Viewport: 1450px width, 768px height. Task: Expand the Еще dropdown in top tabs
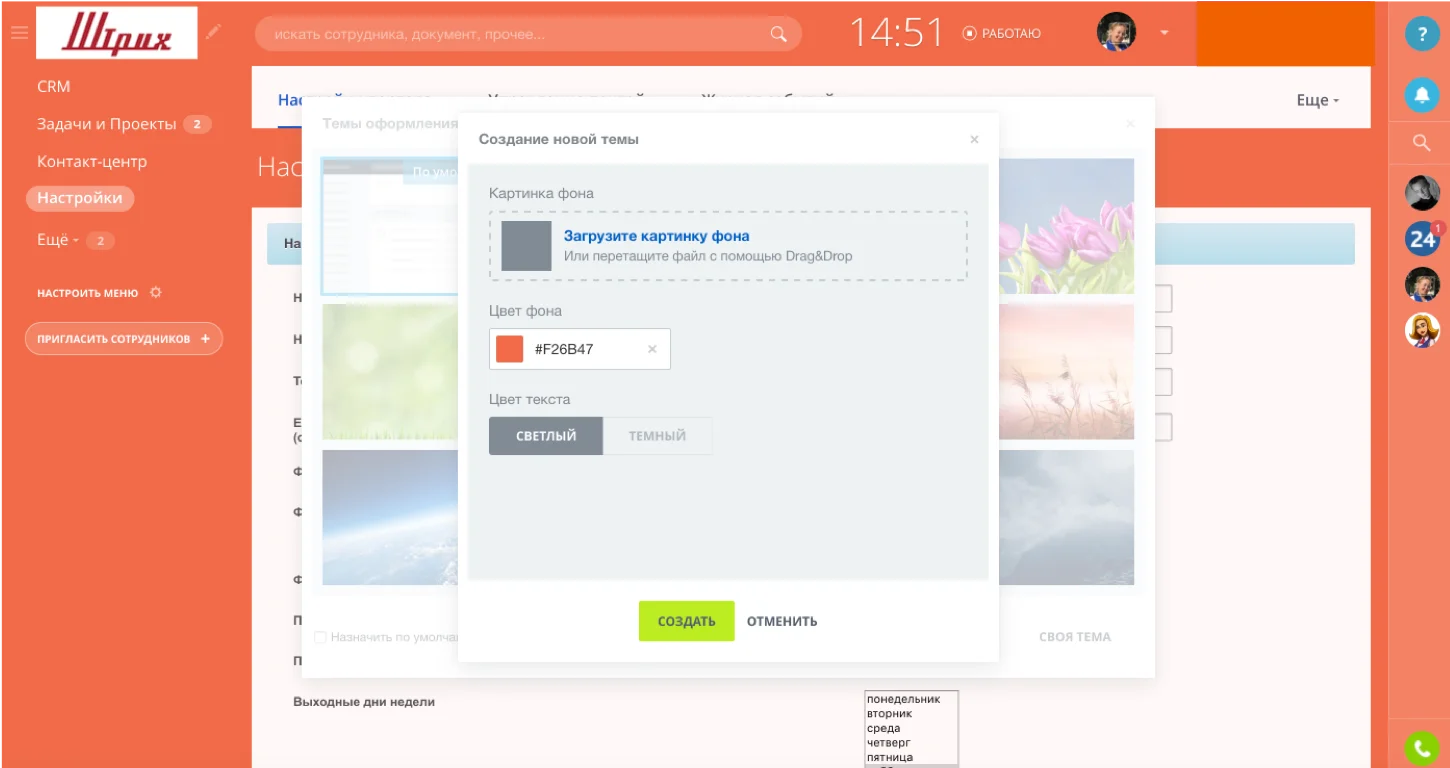tap(1317, 100)
